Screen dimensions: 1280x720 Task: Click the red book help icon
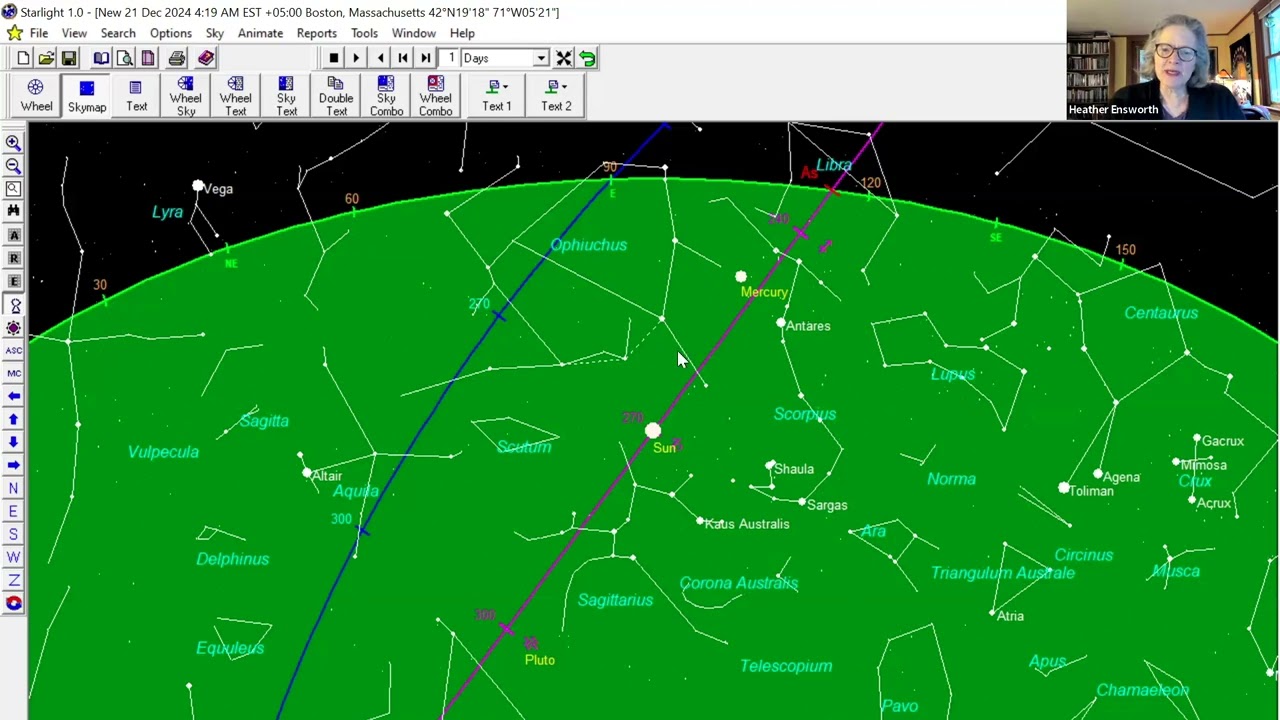[x=206, y=58]
